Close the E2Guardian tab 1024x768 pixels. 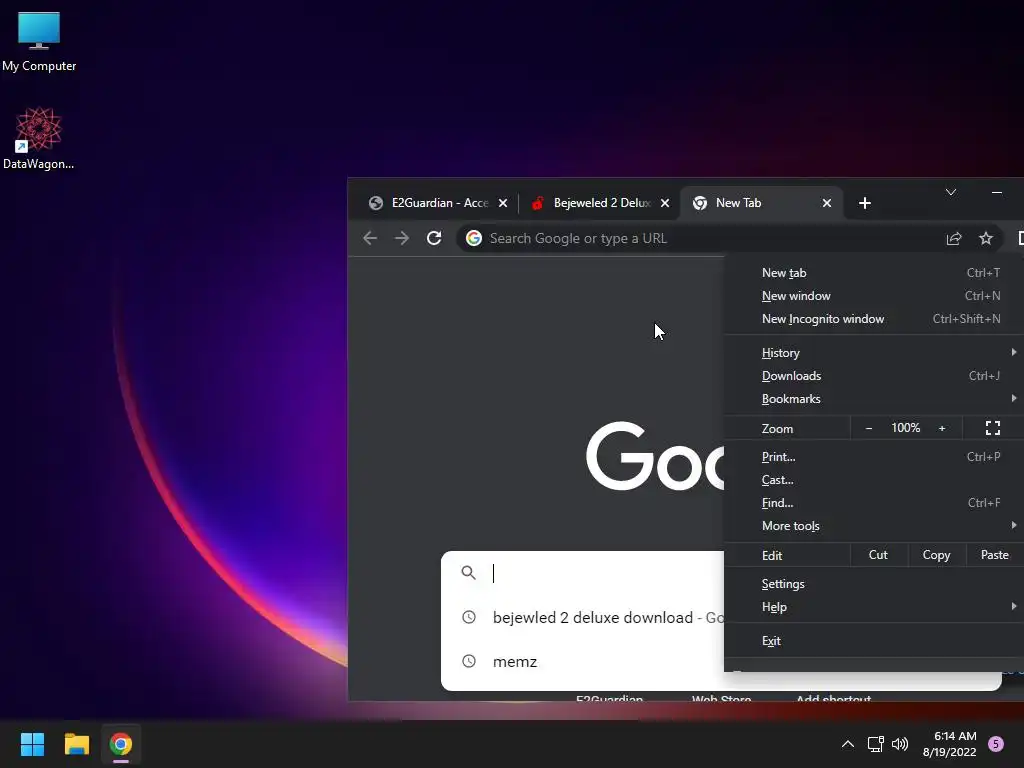point(503,203)
